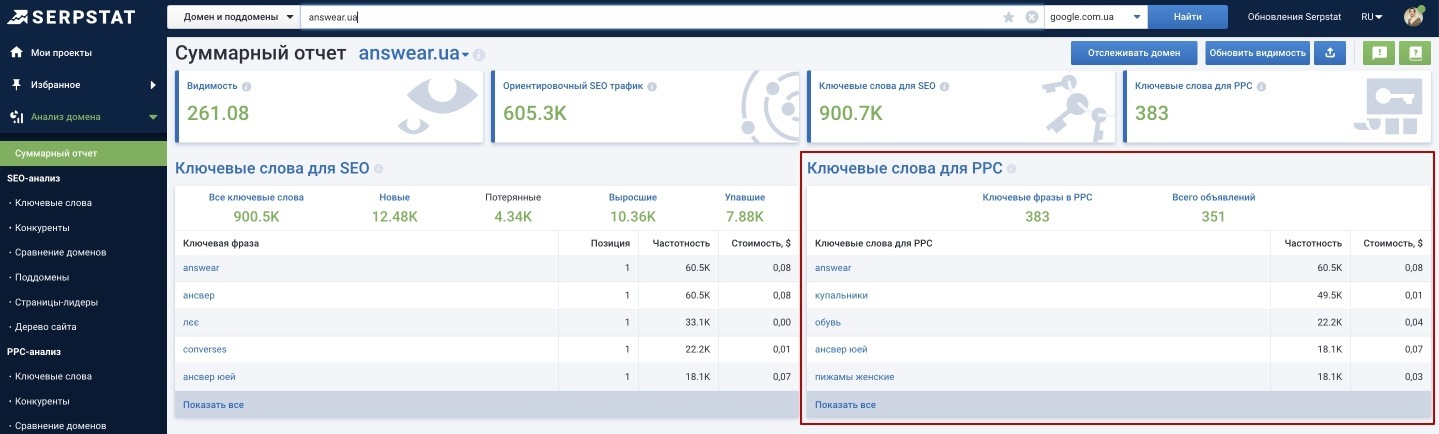Open Мои проекты in sidebar
1439x434 pixels.
(x=61, y=52)
